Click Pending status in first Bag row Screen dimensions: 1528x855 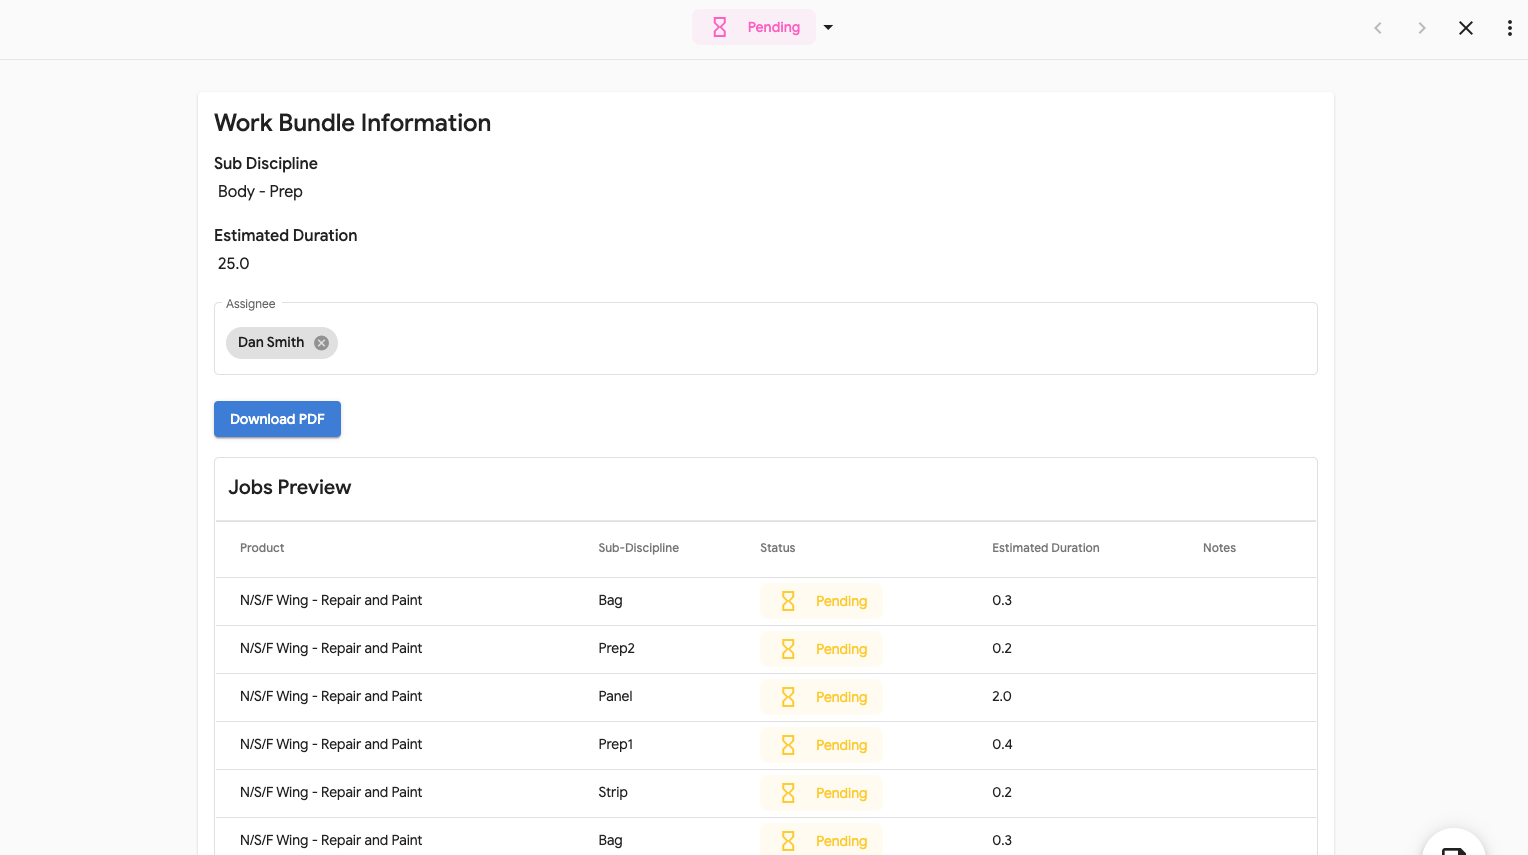(821, 601)
